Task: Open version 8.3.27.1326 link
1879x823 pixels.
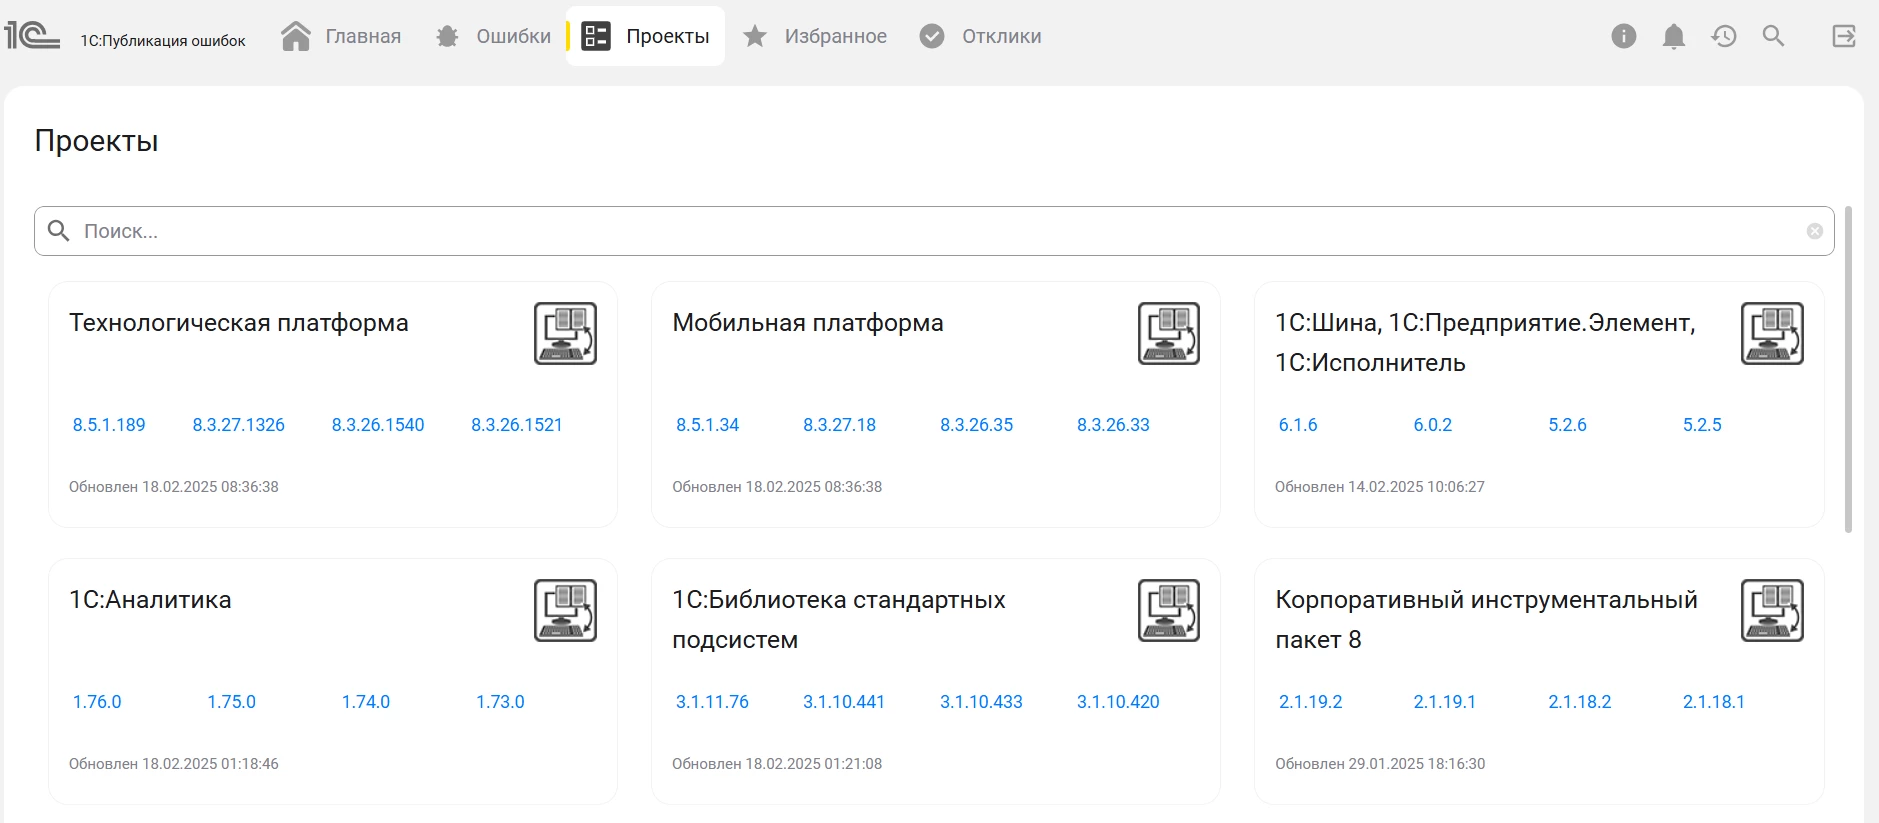Action: tap(238, 425)
